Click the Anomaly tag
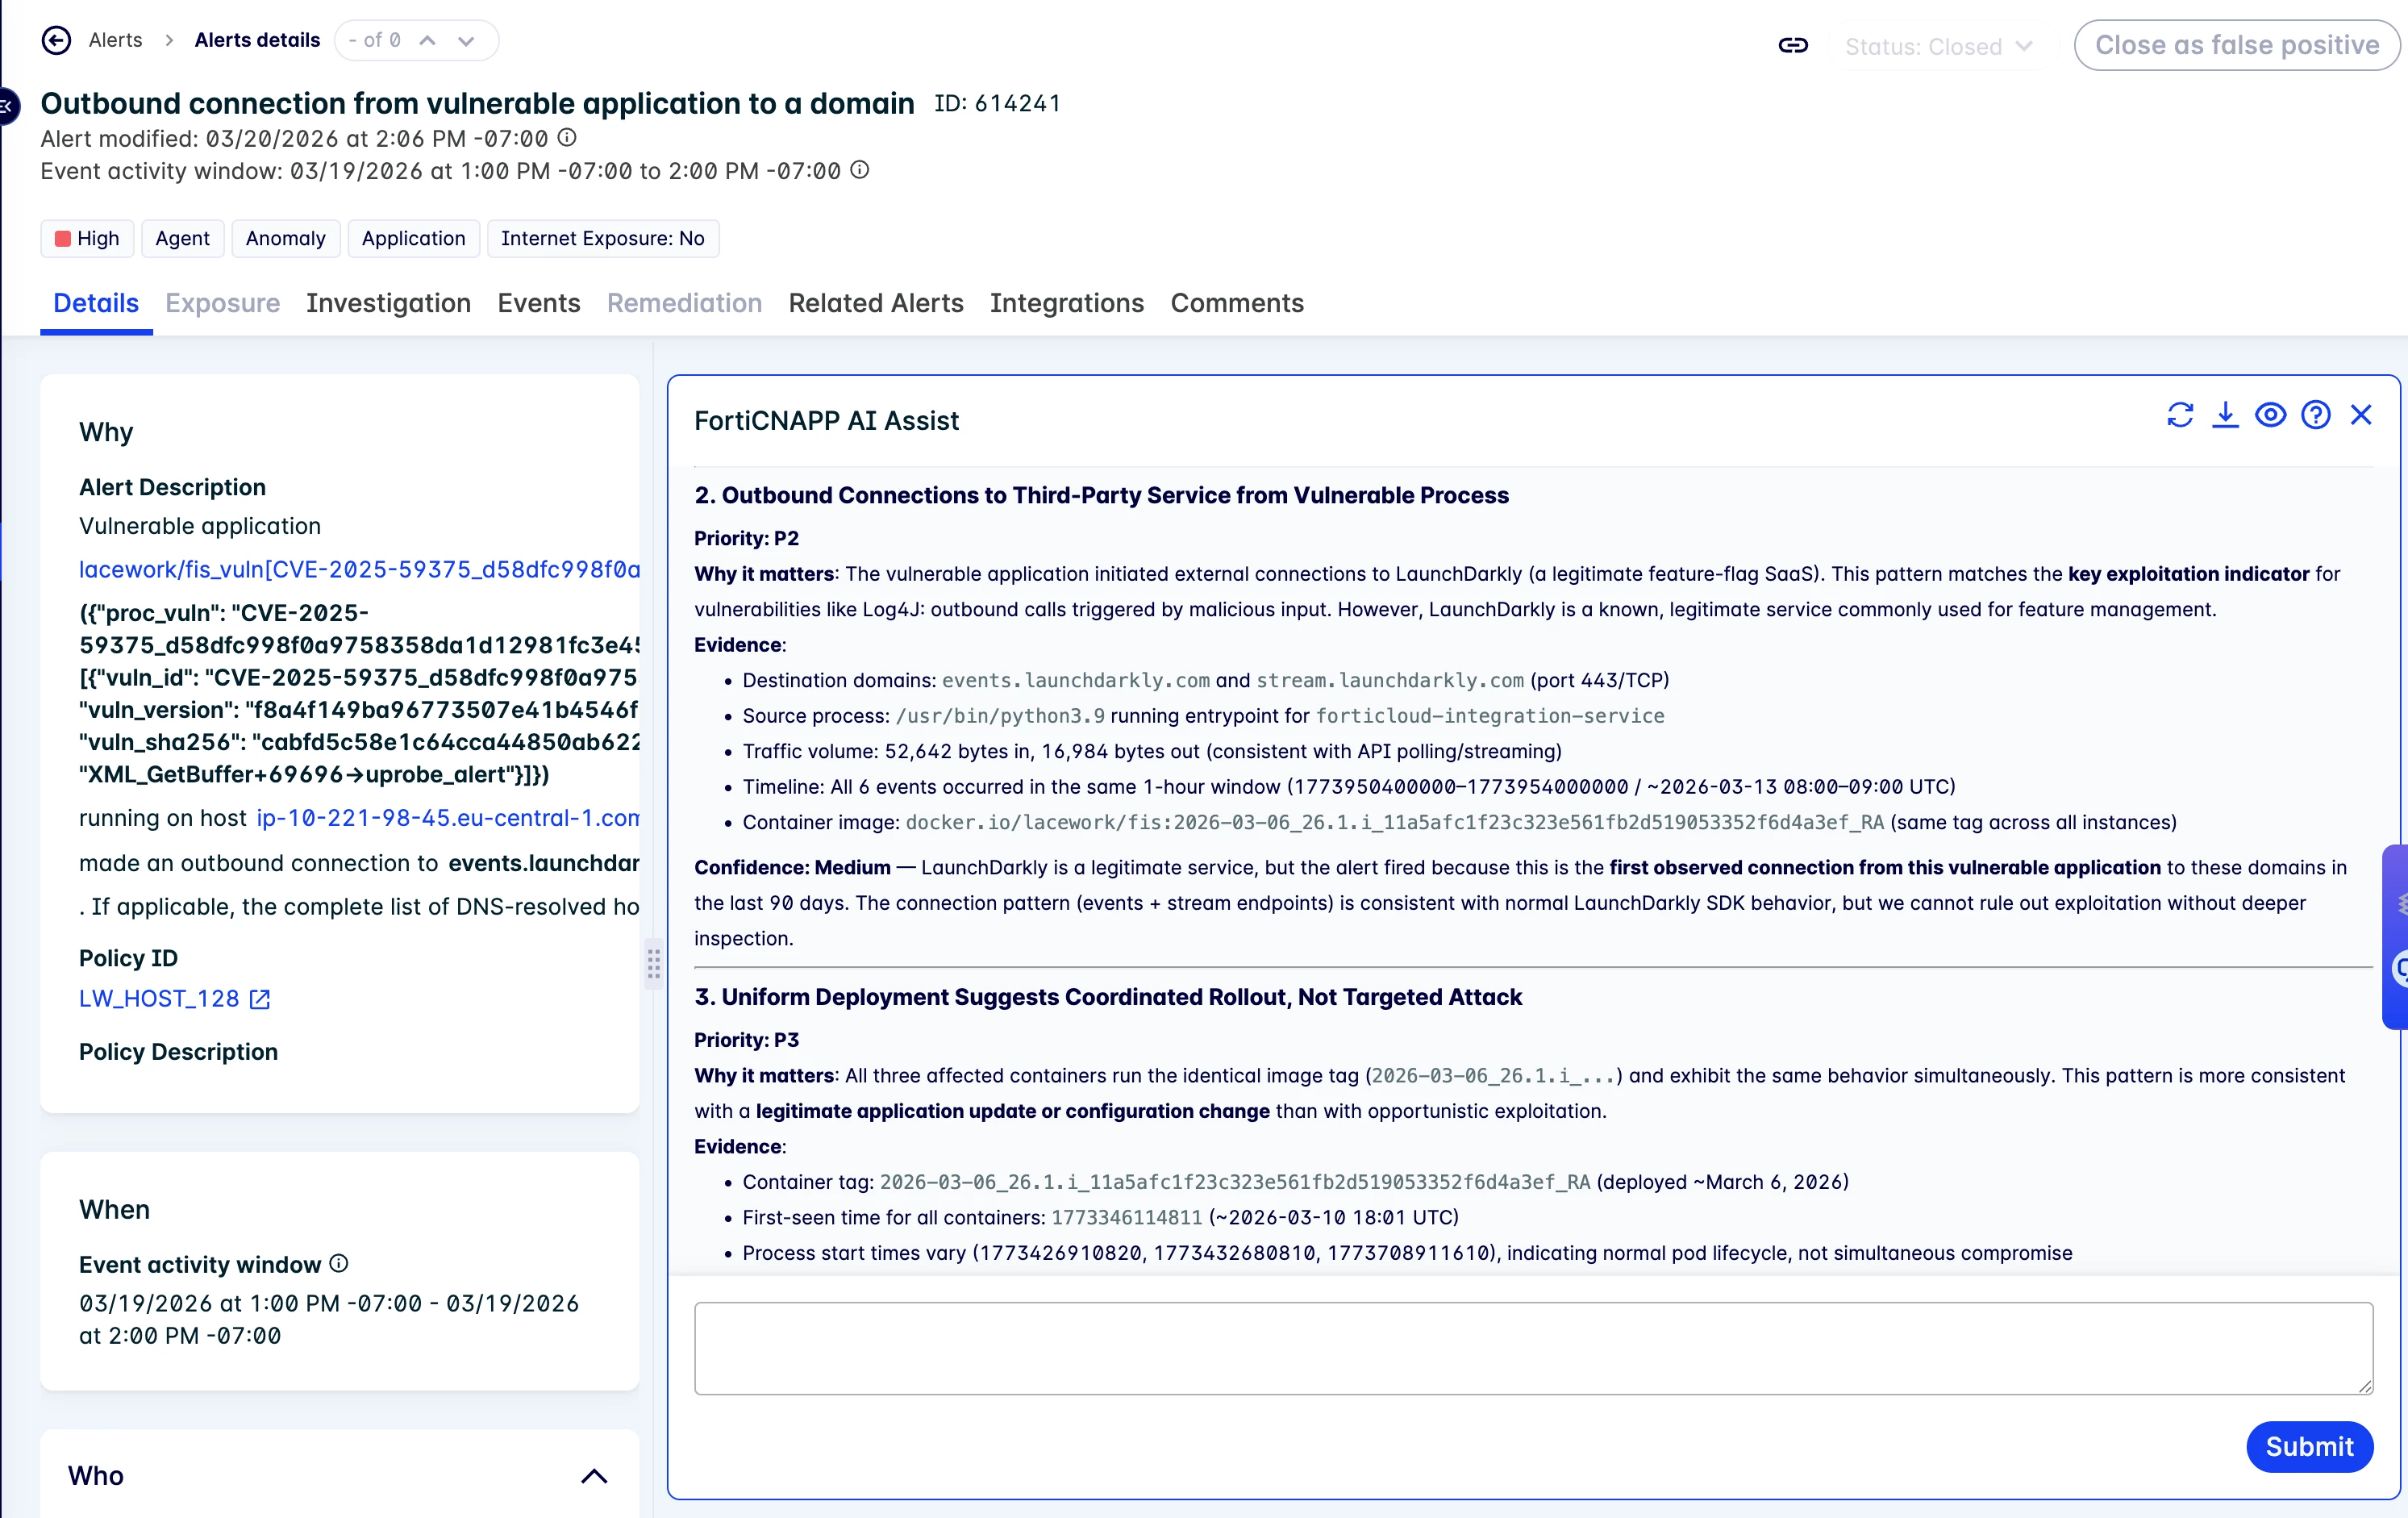This screenshot has height=1518, width=2408. tap(286, 238)
